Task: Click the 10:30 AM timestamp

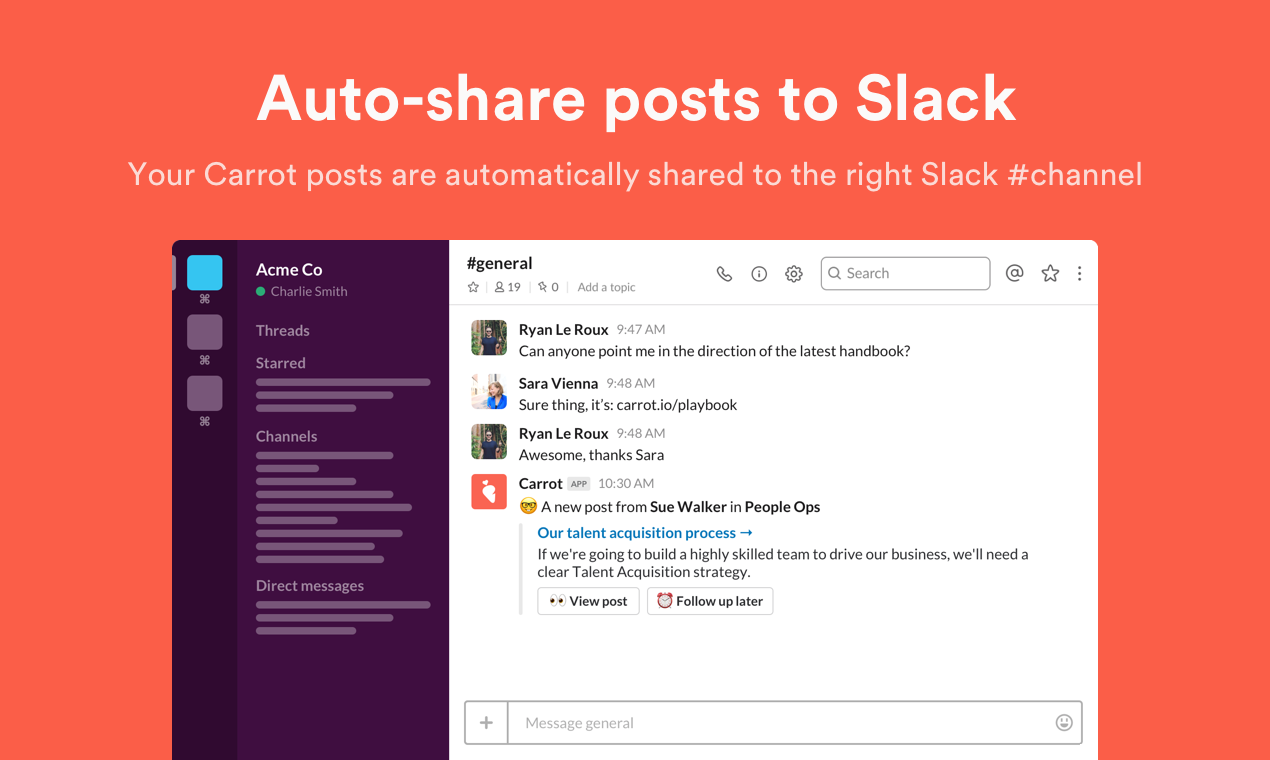Action: pos(626,484)
